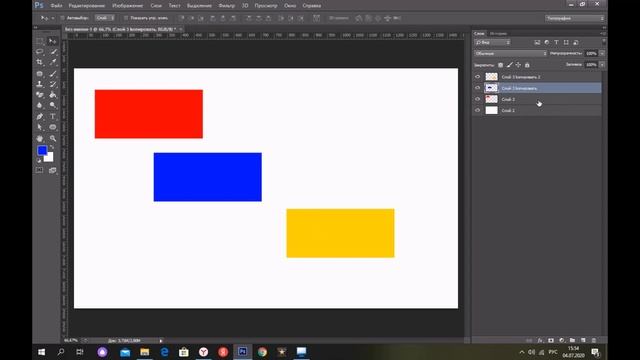
Task: Hide the selected Слой 3 копировать layer
Action: click(478, 88)
